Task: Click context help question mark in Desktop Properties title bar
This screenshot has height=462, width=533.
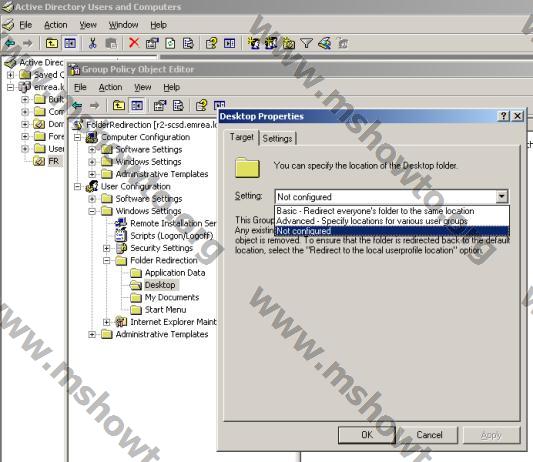Action: 504,116
